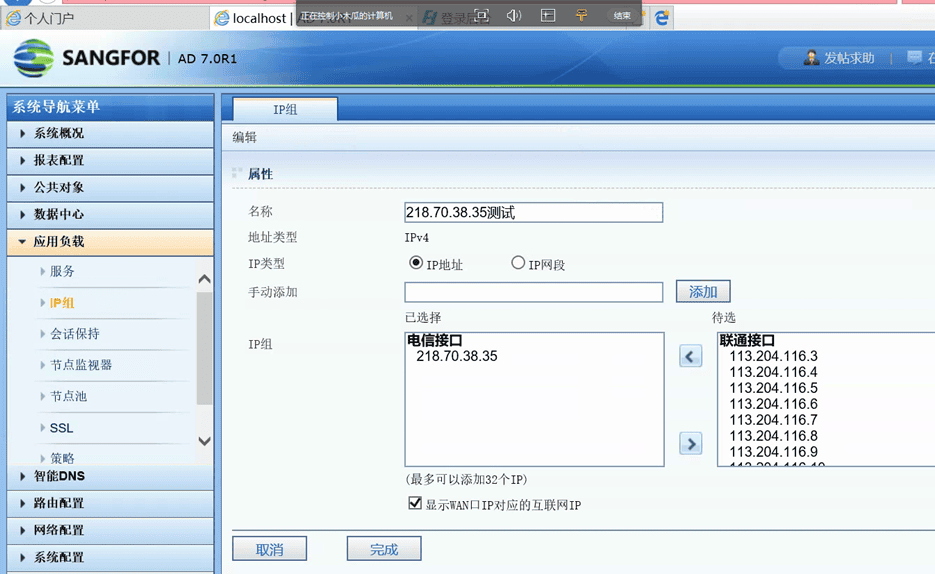The width and height of the screenshot is (935, 574).
Task: Toggle 显示WAN口IP对应的互联网IP checkbox
Action: (415, 503)
